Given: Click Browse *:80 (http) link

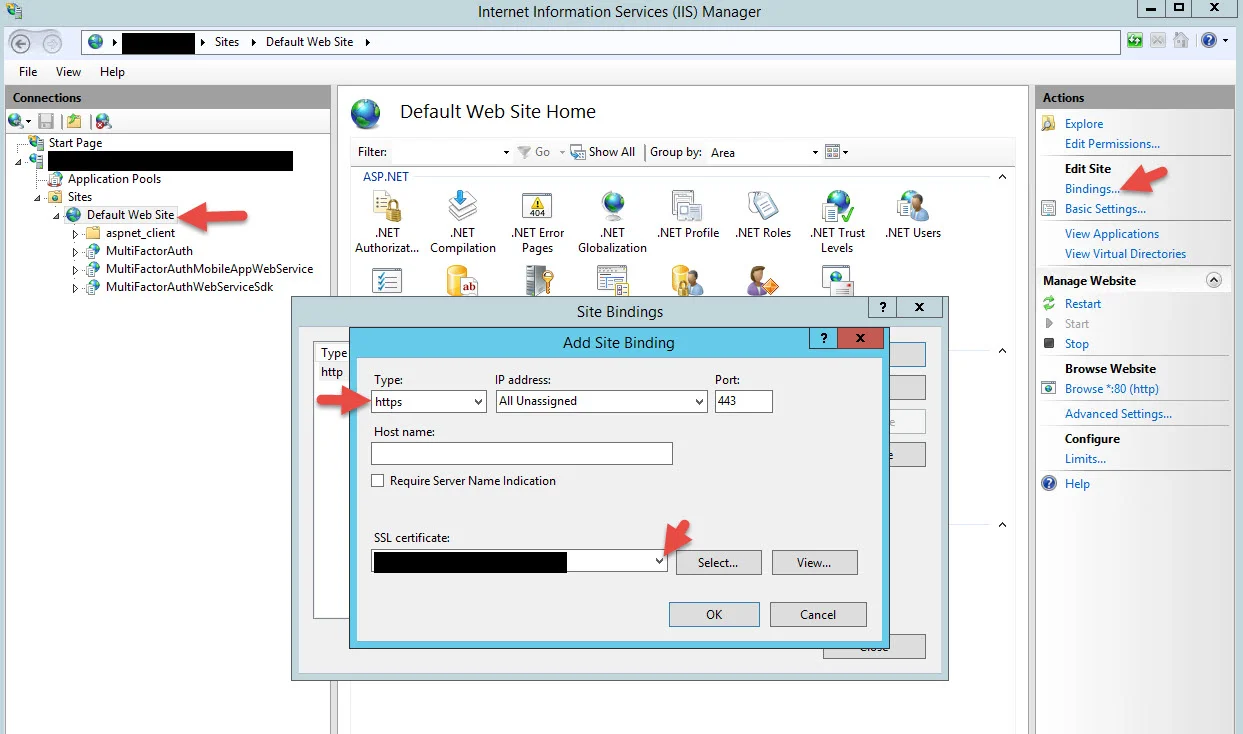Looking at the screenshot, I should click(1112, 389).
